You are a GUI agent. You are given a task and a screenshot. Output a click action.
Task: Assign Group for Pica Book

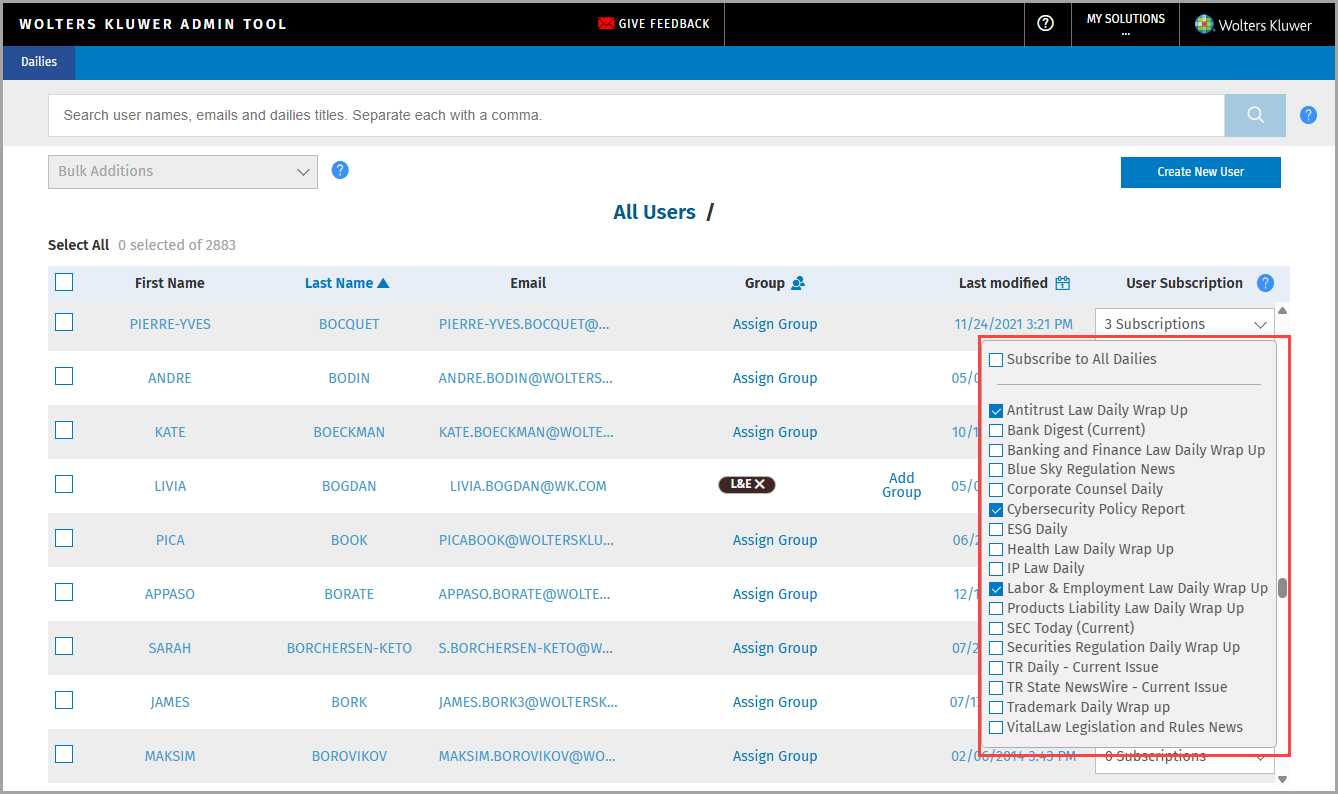pyautogui.click(x=775, y=540)
